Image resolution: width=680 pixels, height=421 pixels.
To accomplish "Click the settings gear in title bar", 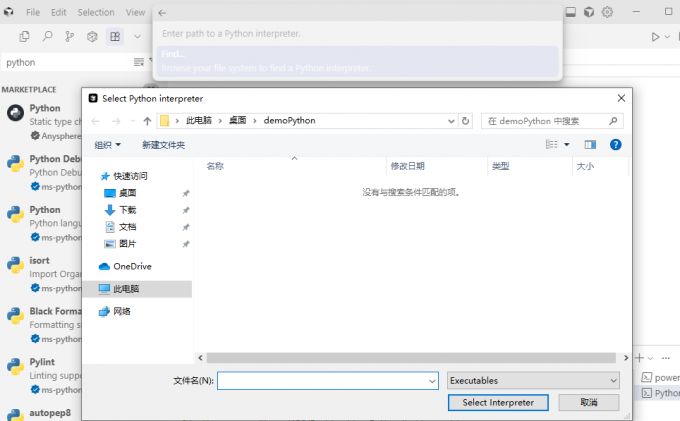I will (x=607, y=12).
